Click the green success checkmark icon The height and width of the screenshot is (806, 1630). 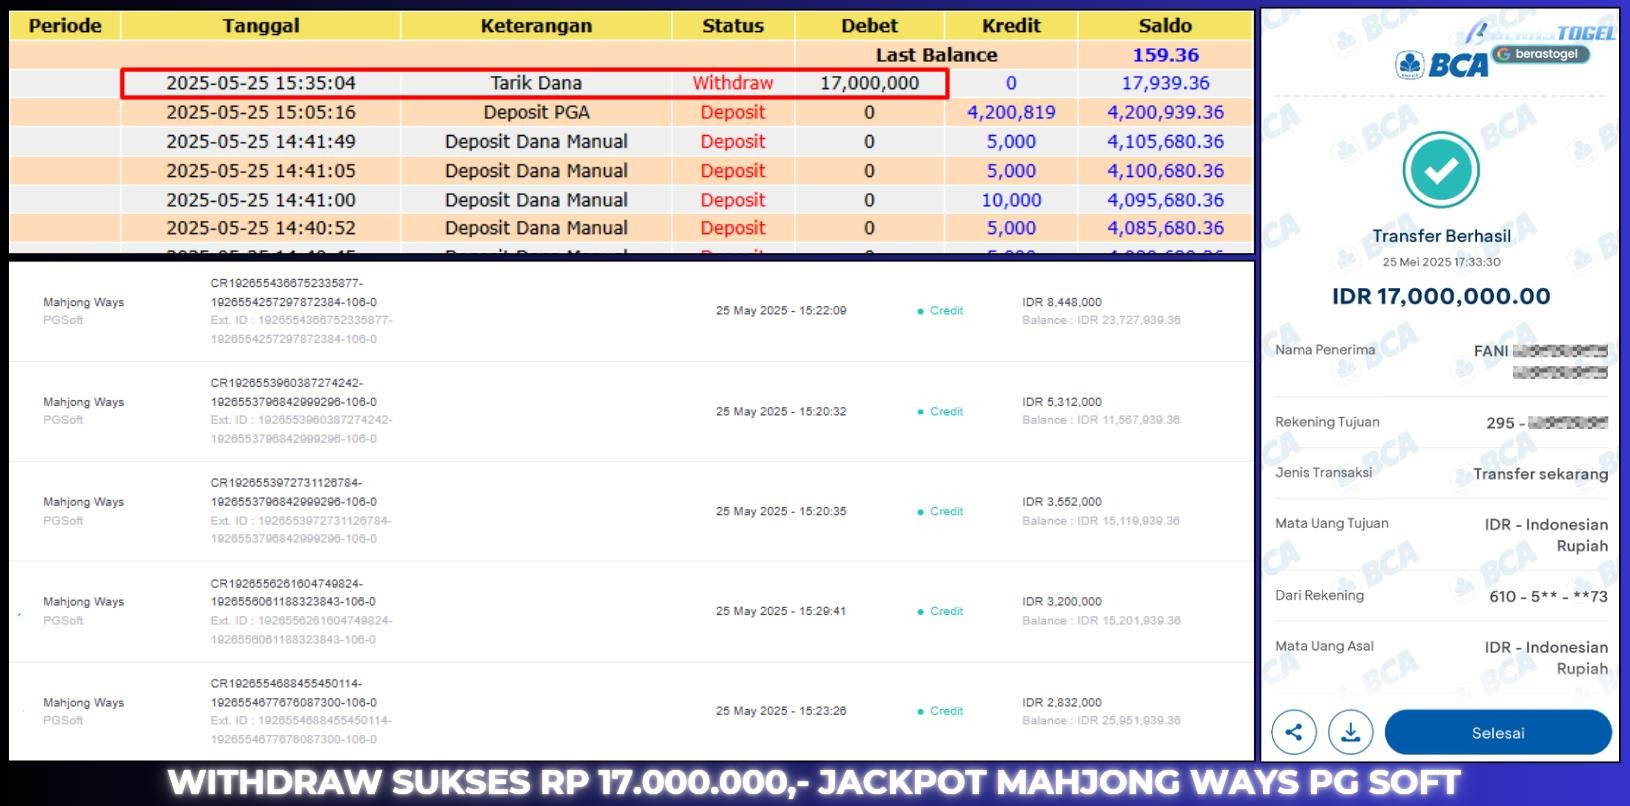point(1441,171)
